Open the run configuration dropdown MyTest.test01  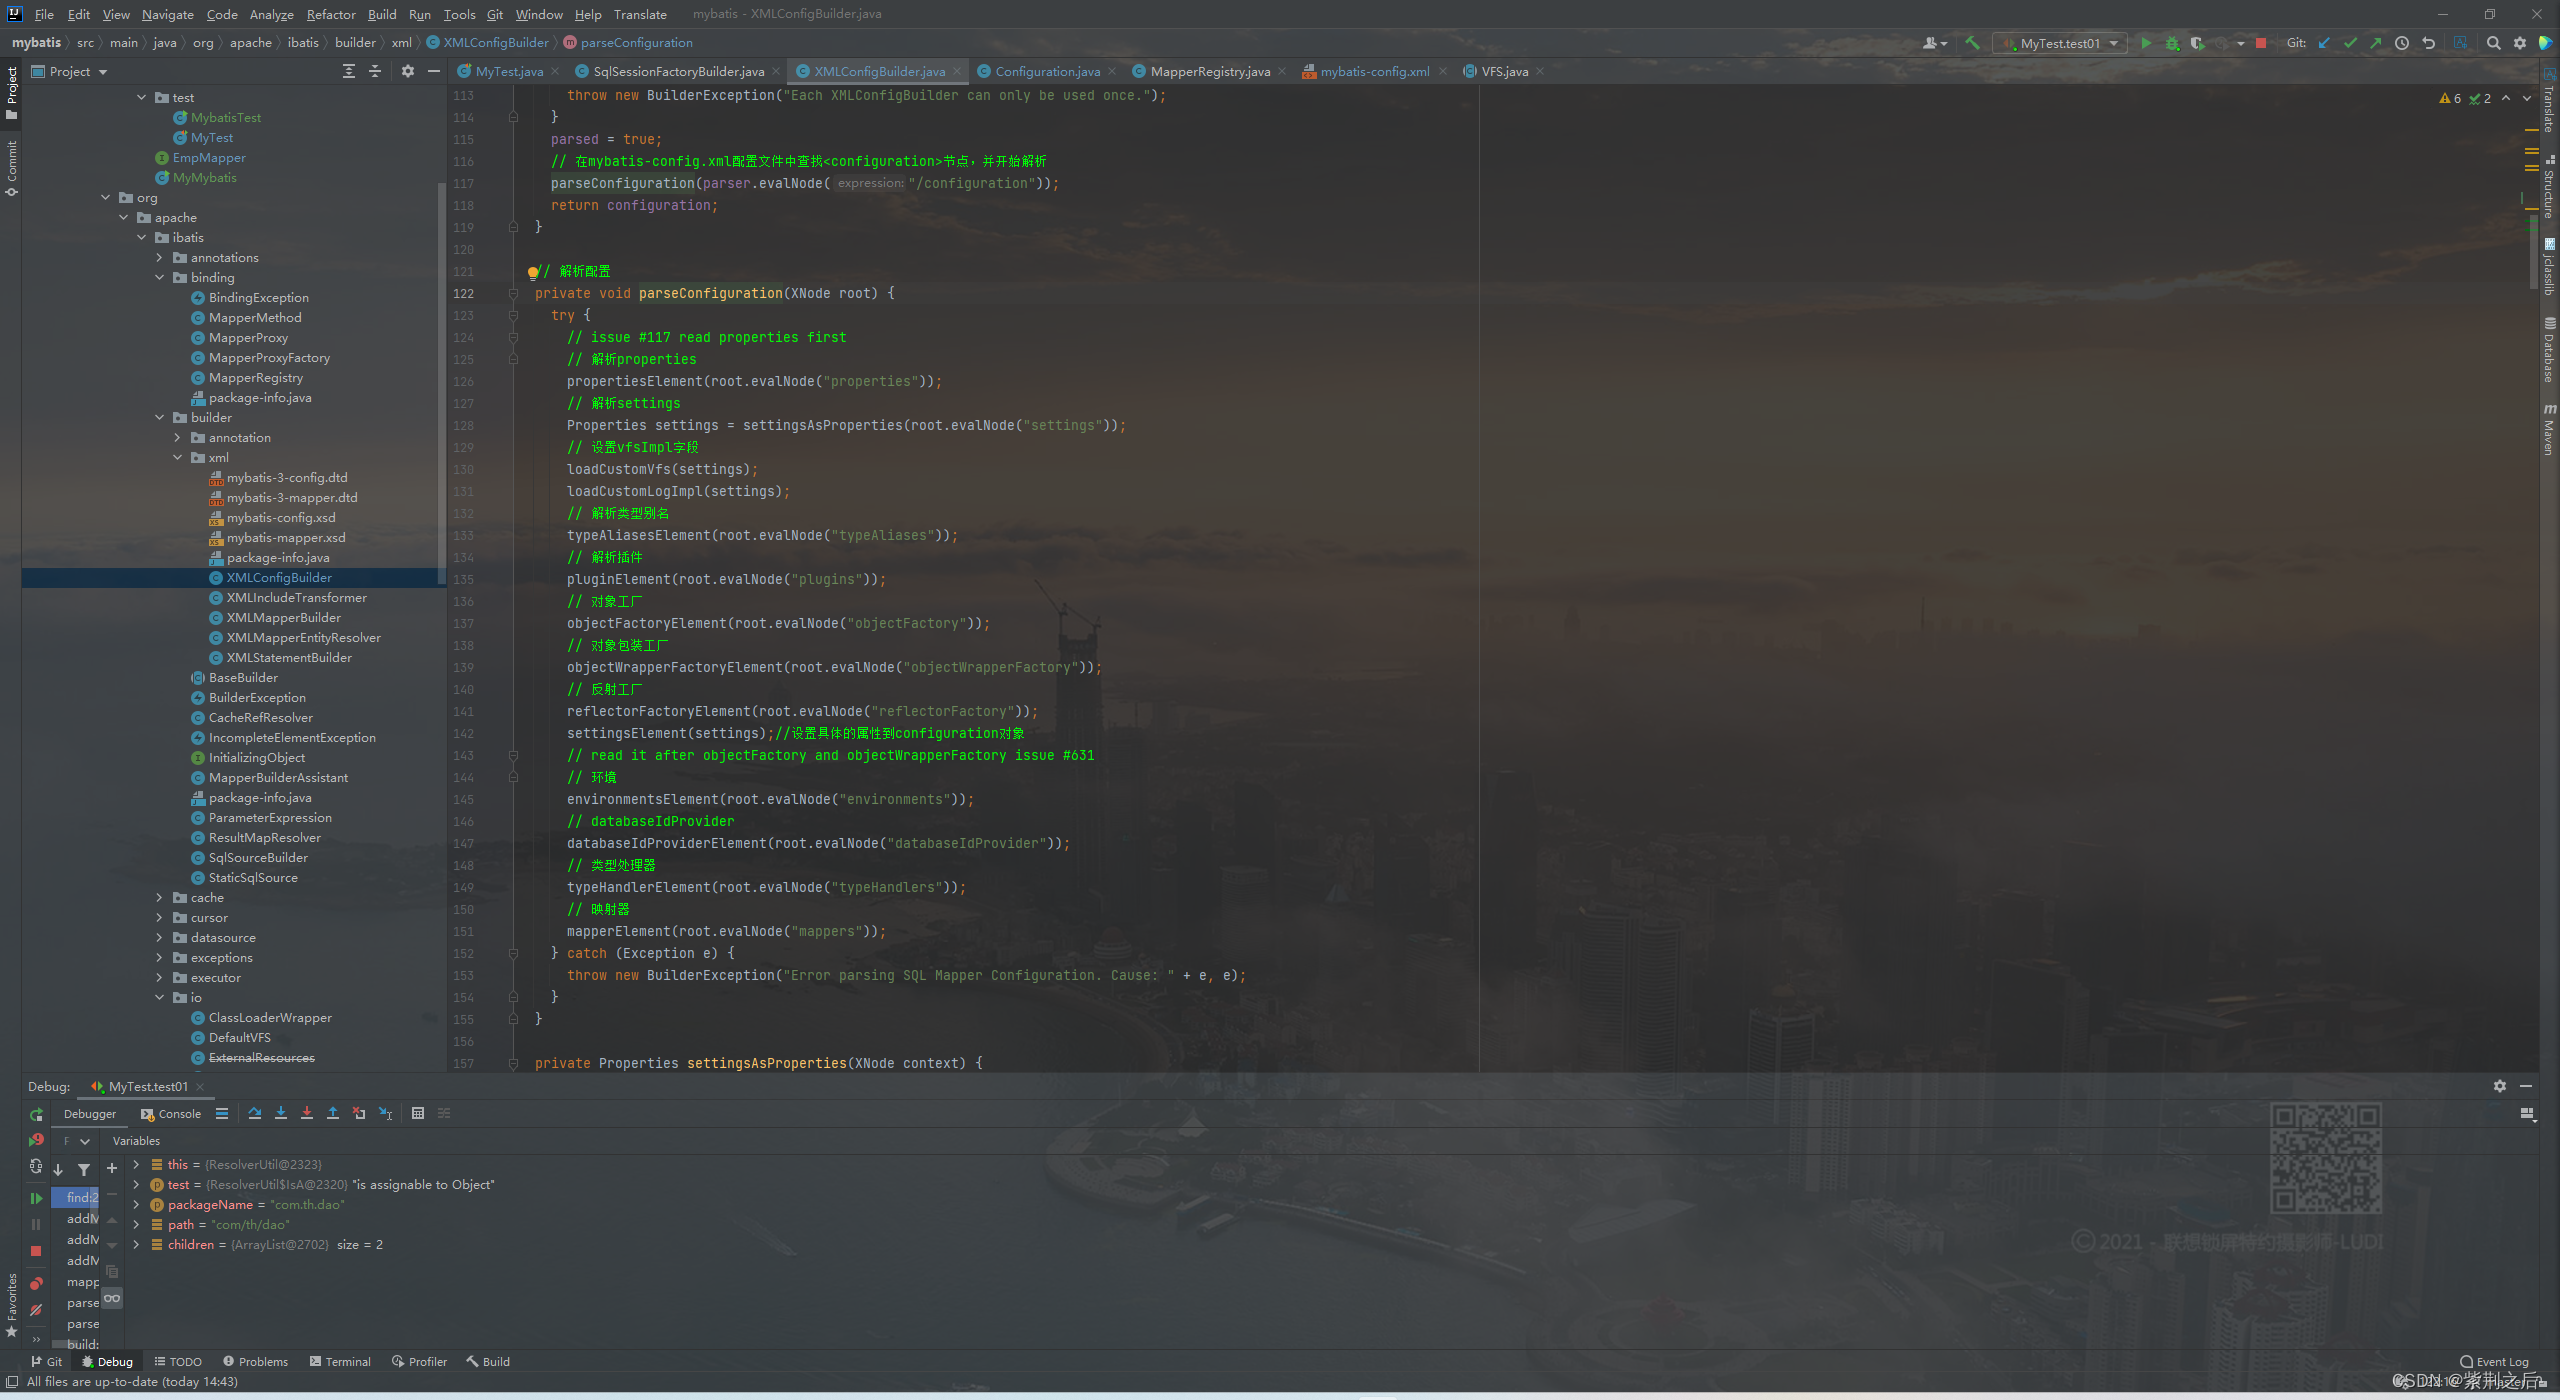click(x=2059, y=43)
